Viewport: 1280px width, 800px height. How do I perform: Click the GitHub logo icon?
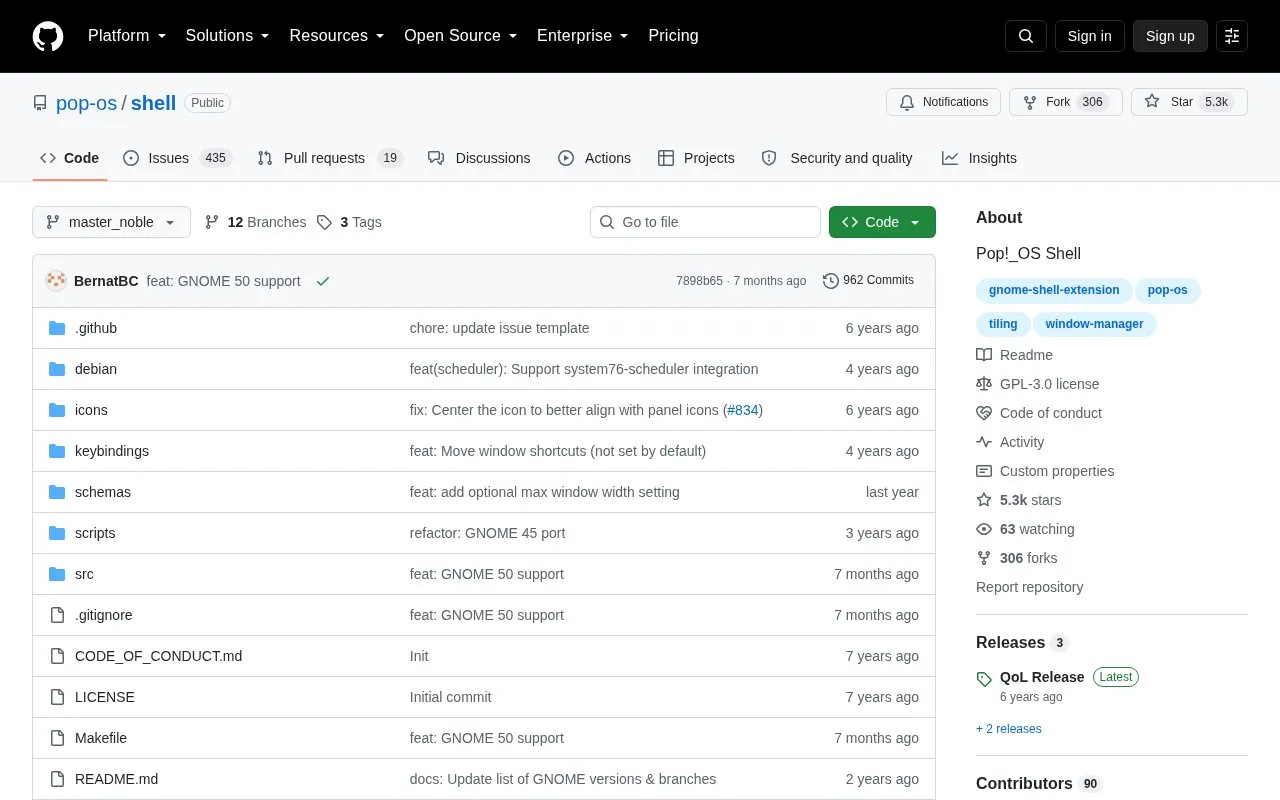48,36
